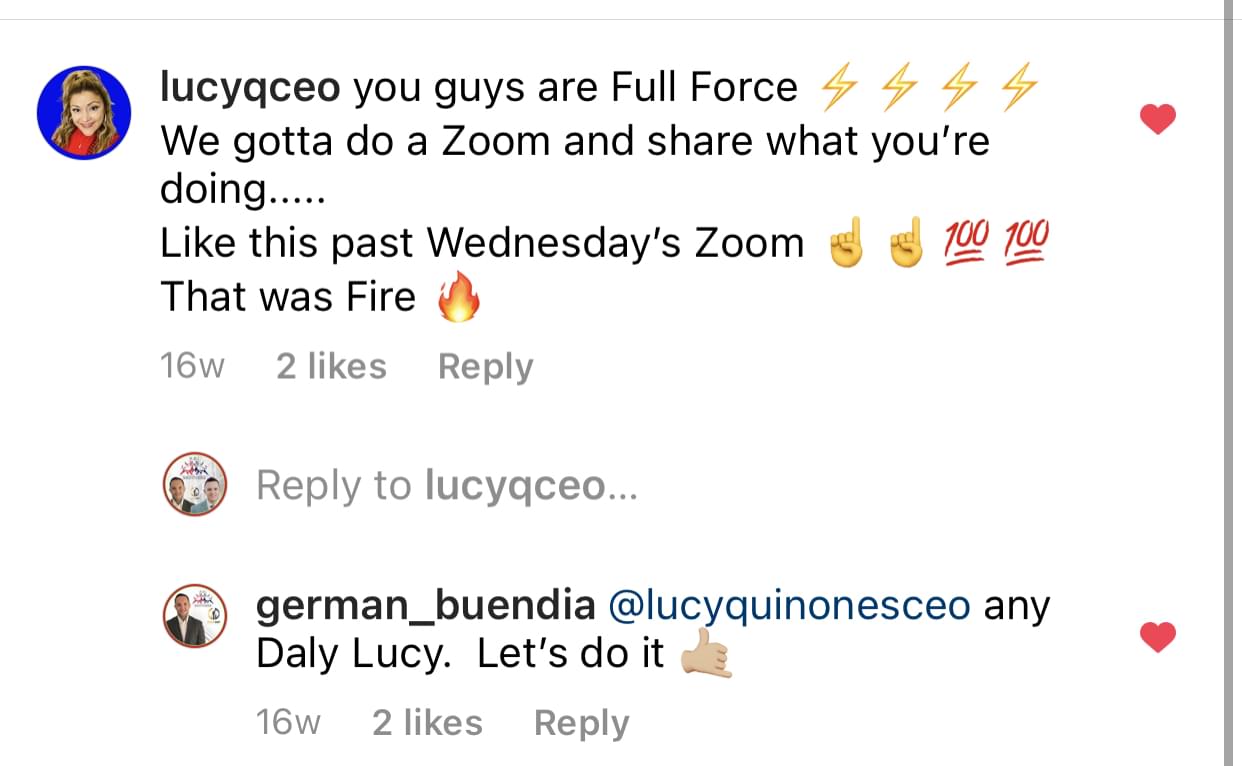Reply to german_buendia's comment

[581, 723]
